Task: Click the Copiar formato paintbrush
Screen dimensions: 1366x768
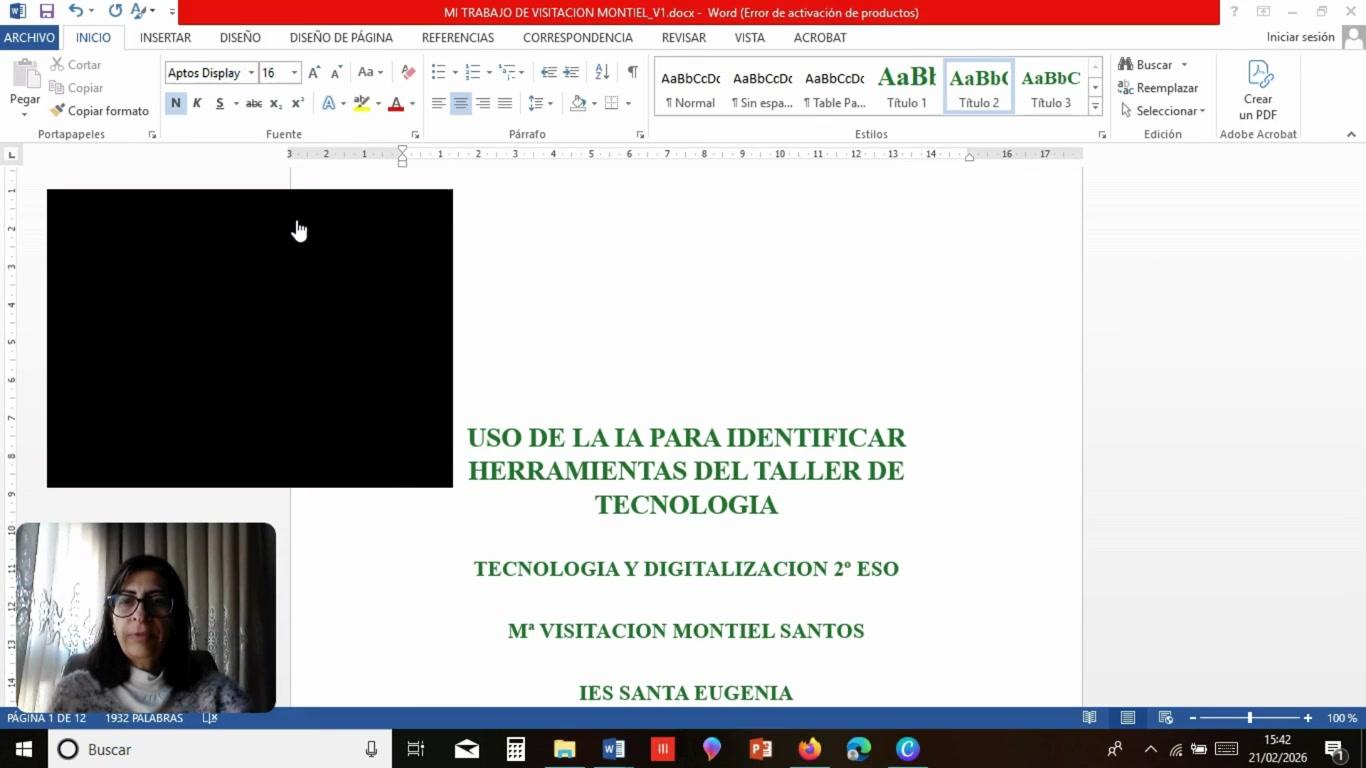Action: [x=99, y=111]
